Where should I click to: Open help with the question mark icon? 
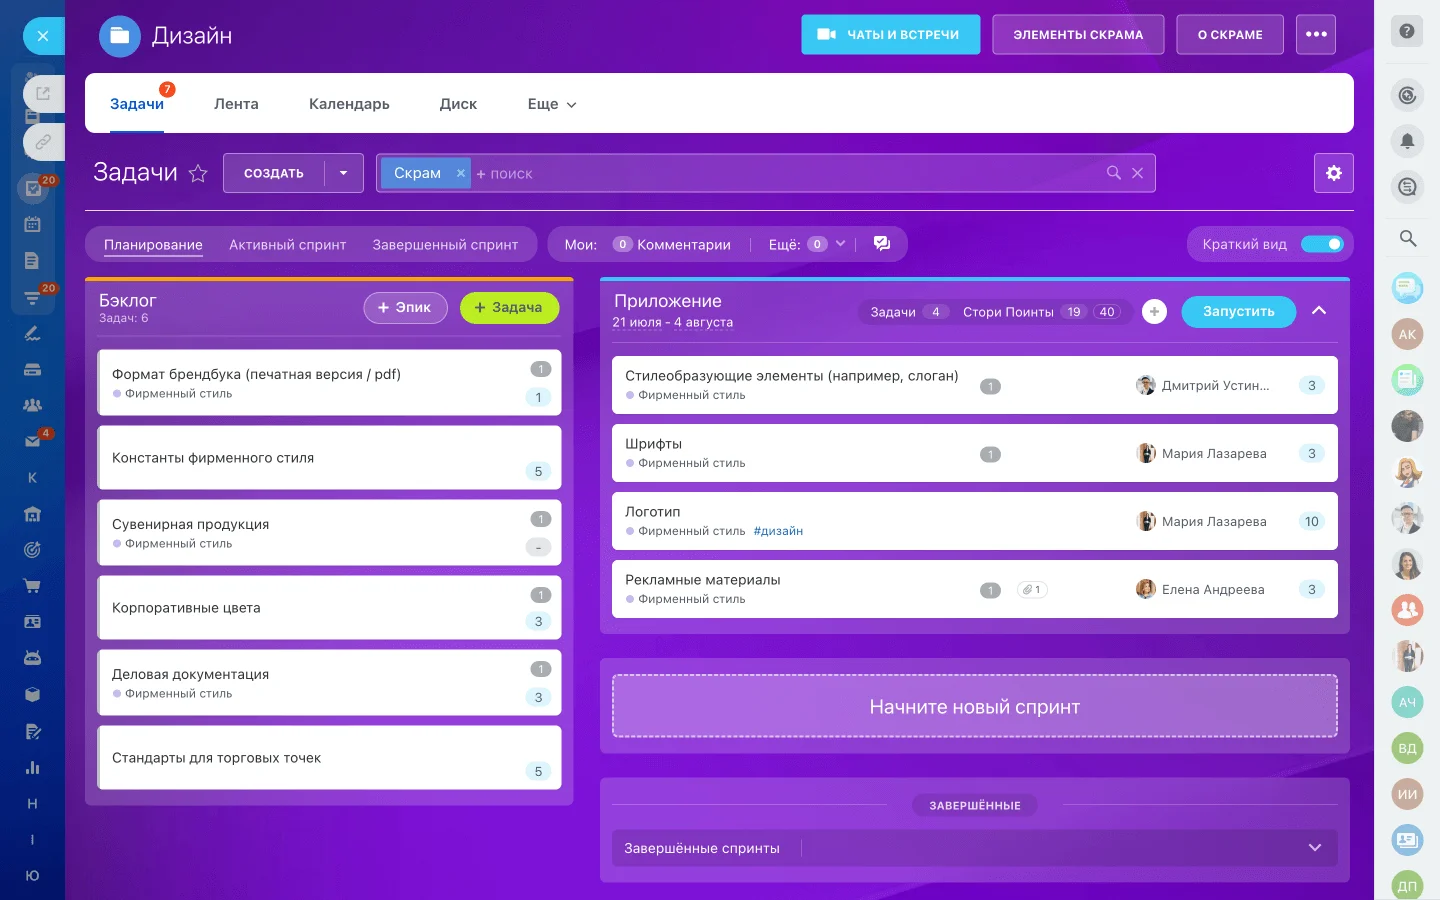pyautogui.click(x=1407, y=31)
